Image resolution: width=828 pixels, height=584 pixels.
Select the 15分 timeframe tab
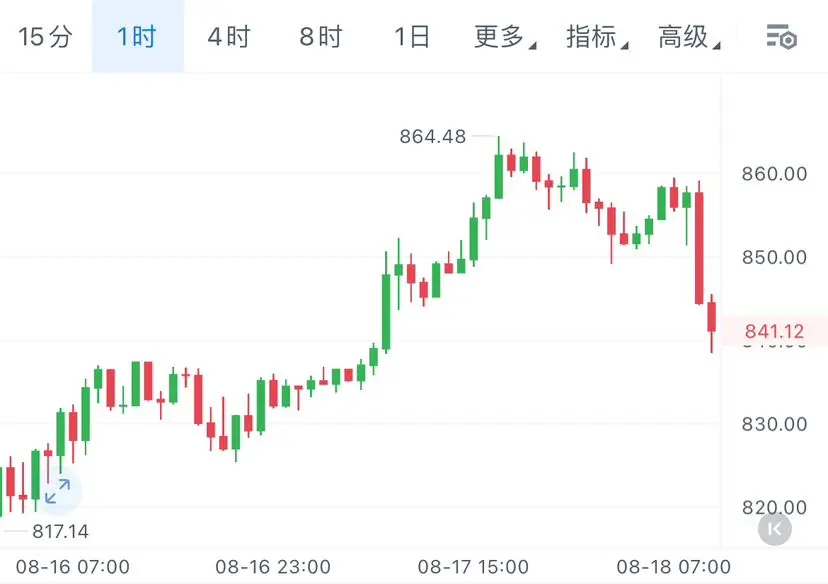tap(45, 37)
